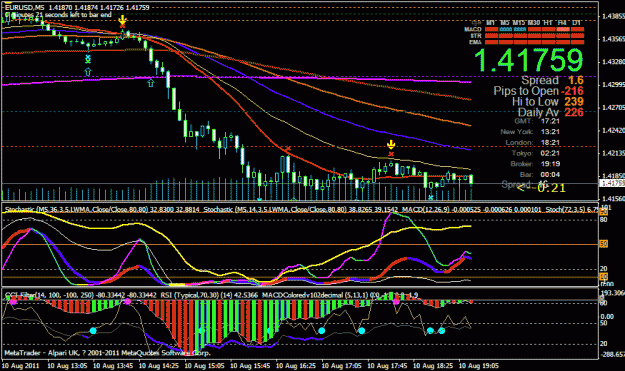Click the New York 13:21 clock line
The width and height of the screenshot is (625, 371).
pos(531,132)
